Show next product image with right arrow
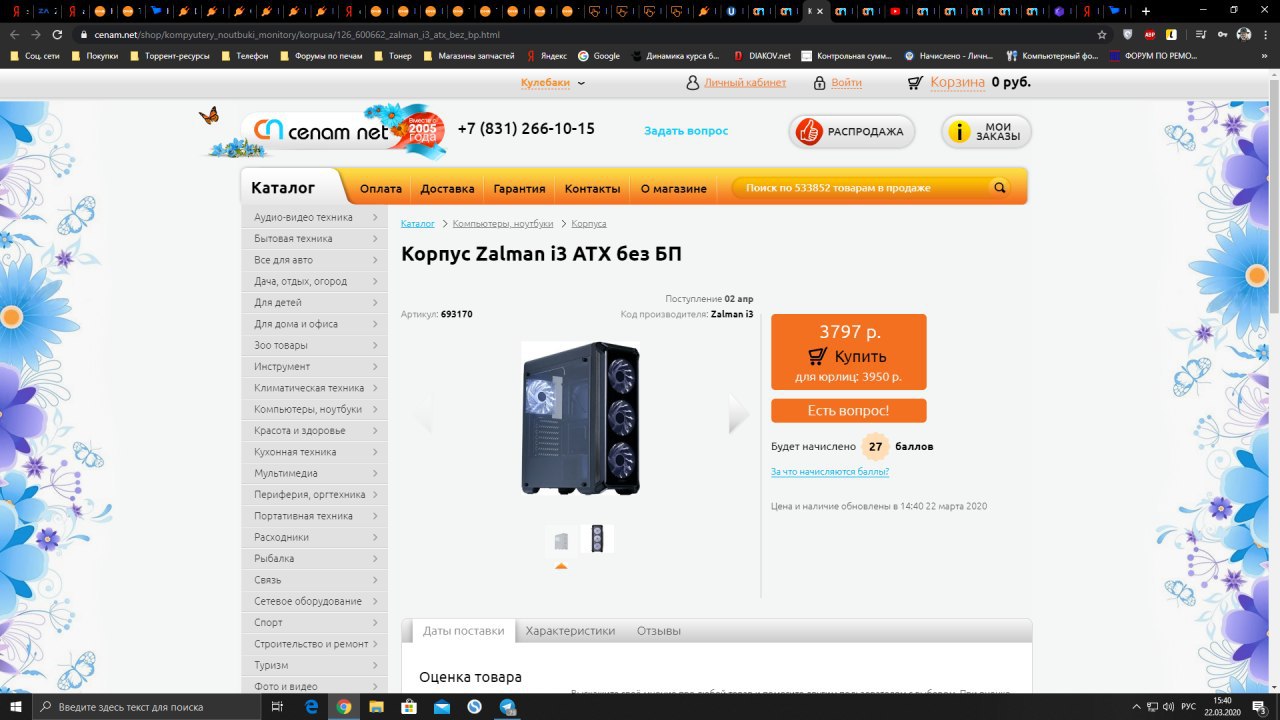 tap(738, 414)
